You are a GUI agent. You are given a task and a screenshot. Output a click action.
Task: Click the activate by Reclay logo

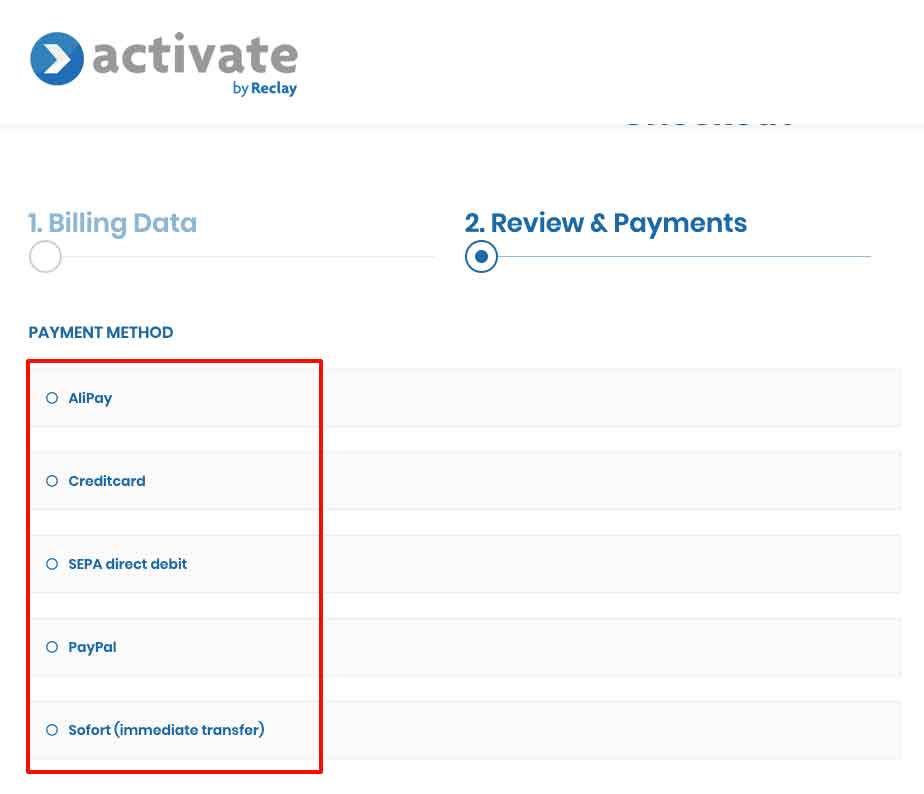click(164, 63)
